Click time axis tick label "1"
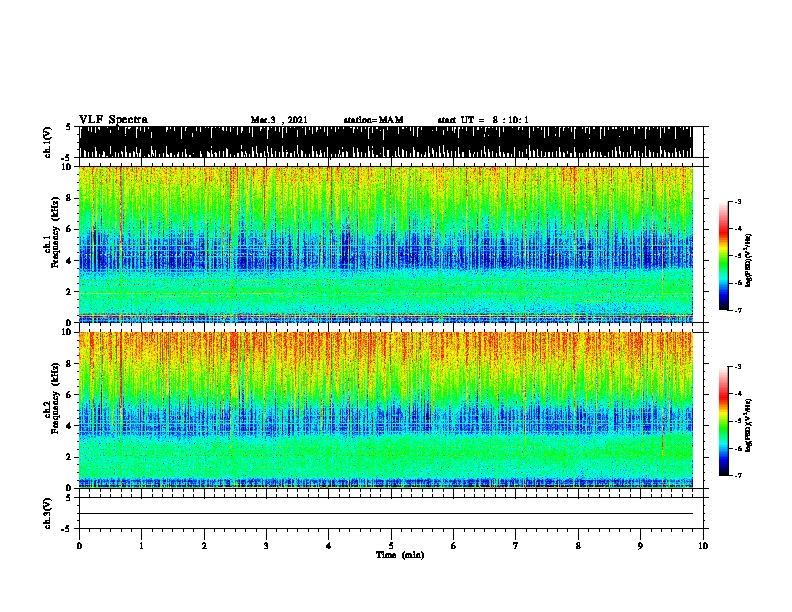792x612 pixels. 141,546
